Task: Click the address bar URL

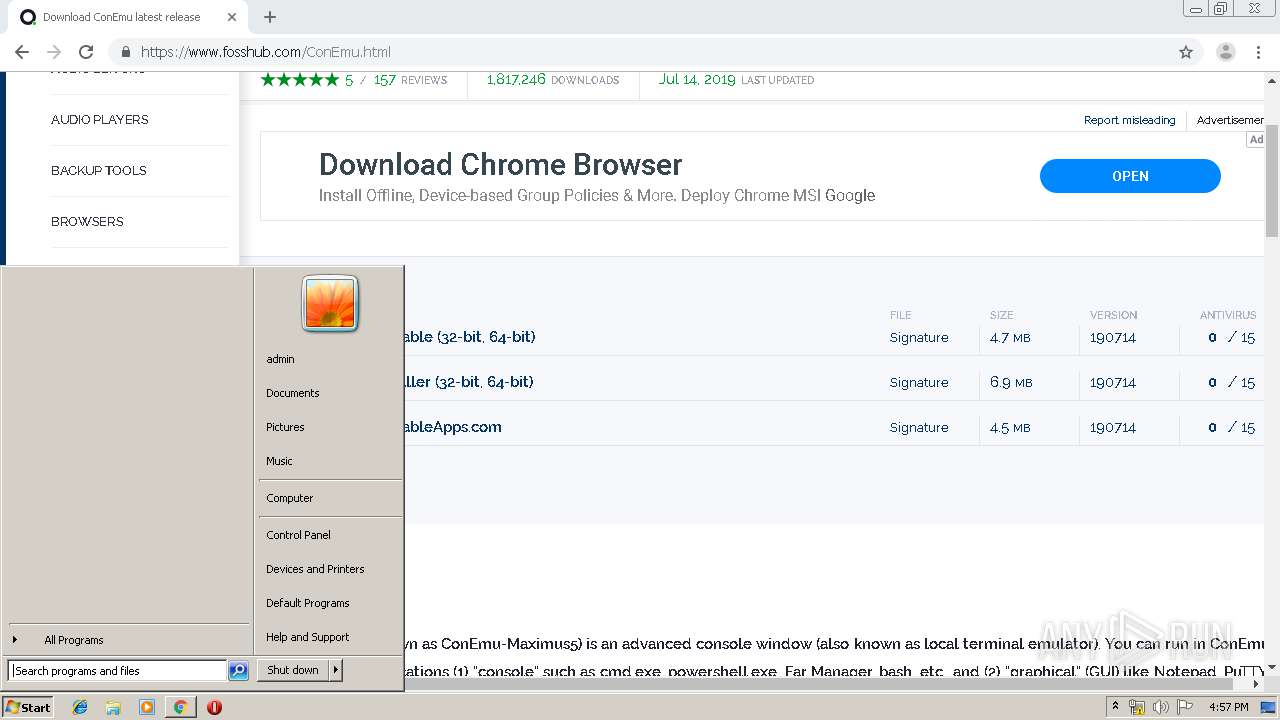Action: (x=266, y=52)
